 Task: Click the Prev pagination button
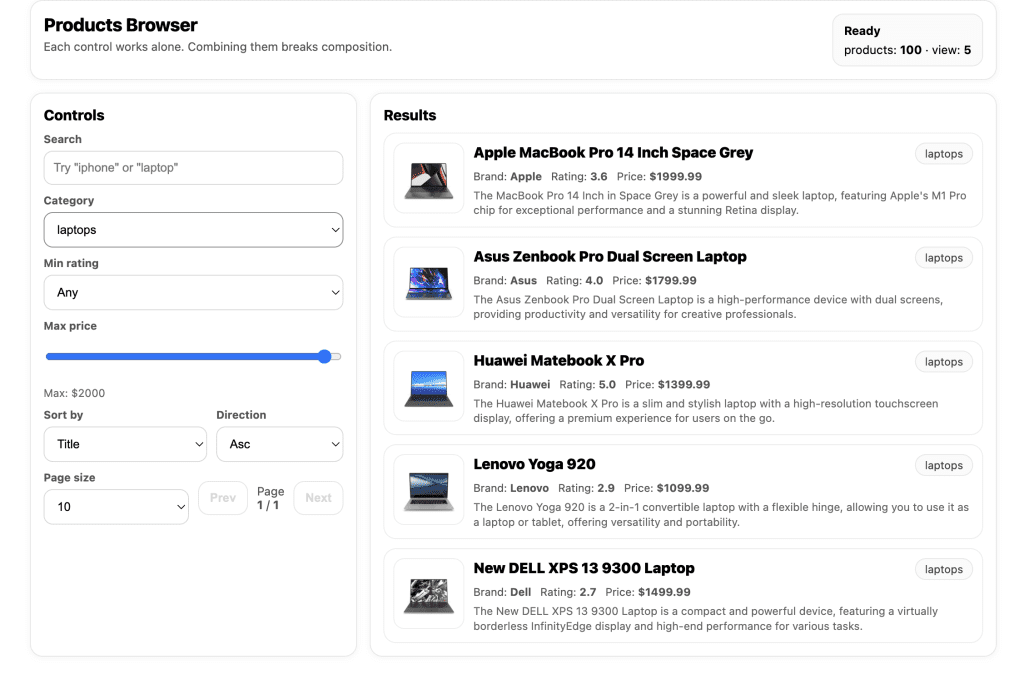point(222,497)
